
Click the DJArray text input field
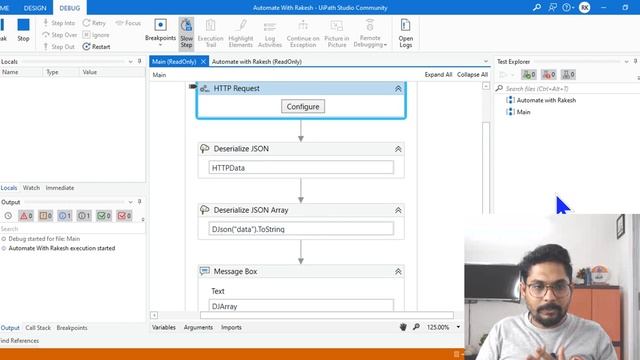coord(301,305)
